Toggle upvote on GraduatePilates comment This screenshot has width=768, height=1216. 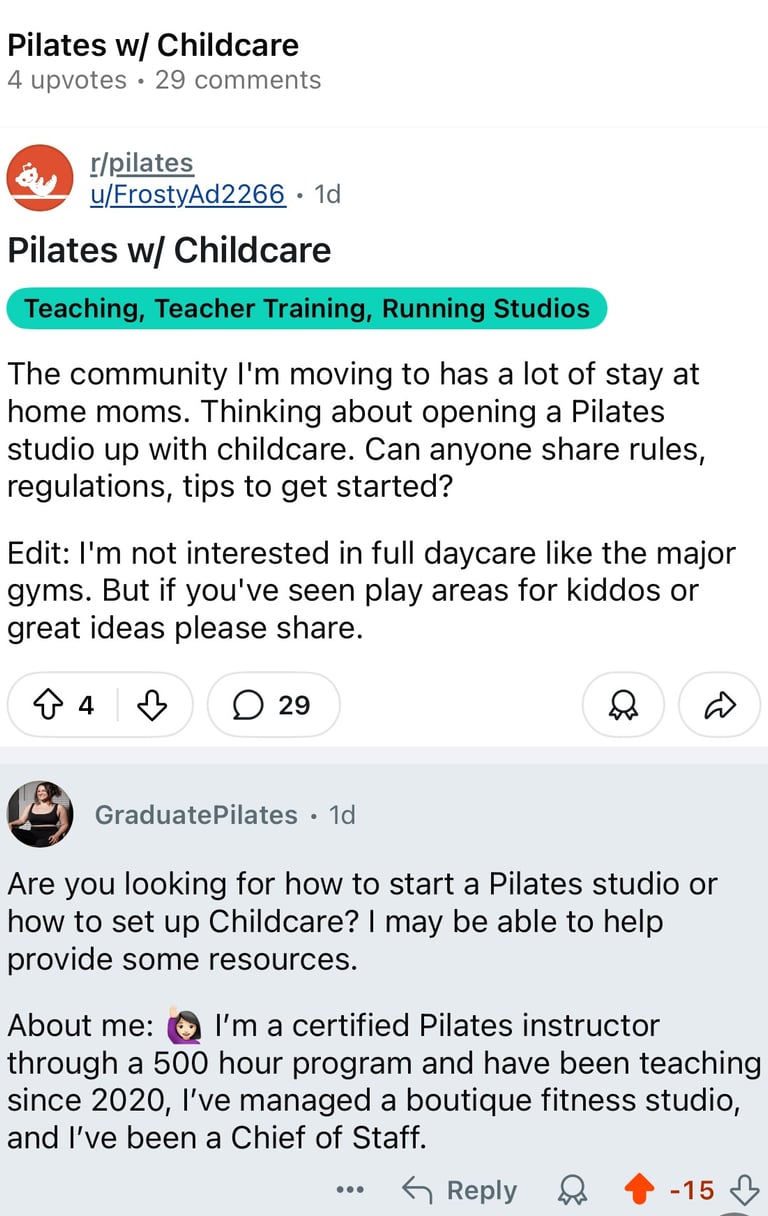click(639, 1190)
